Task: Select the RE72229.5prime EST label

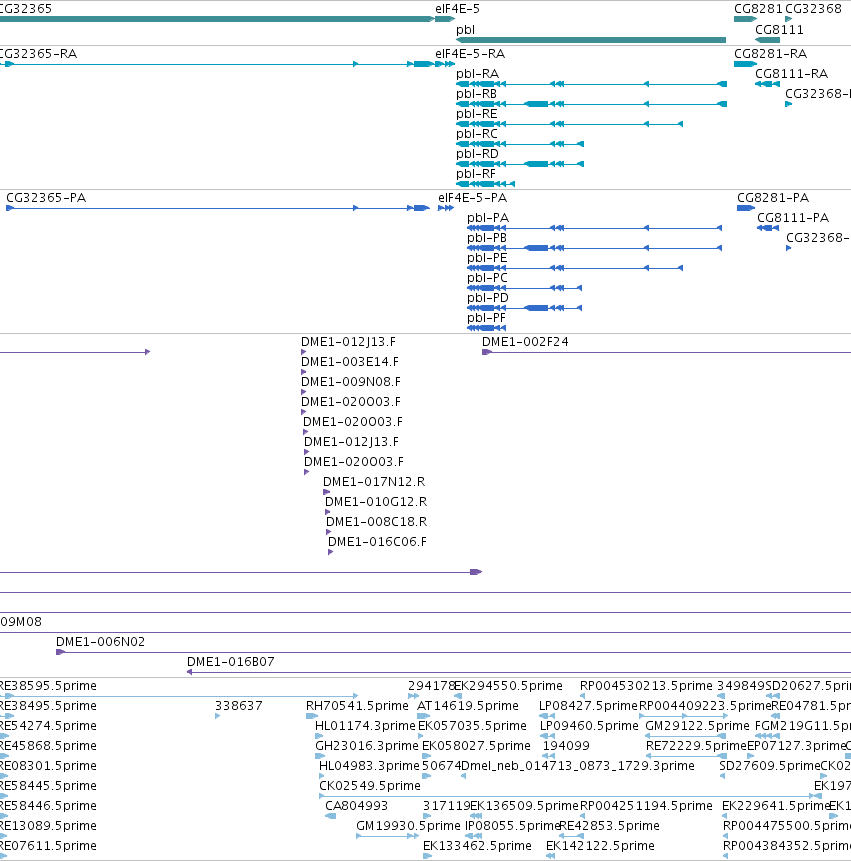Action: tap(696, 746)
